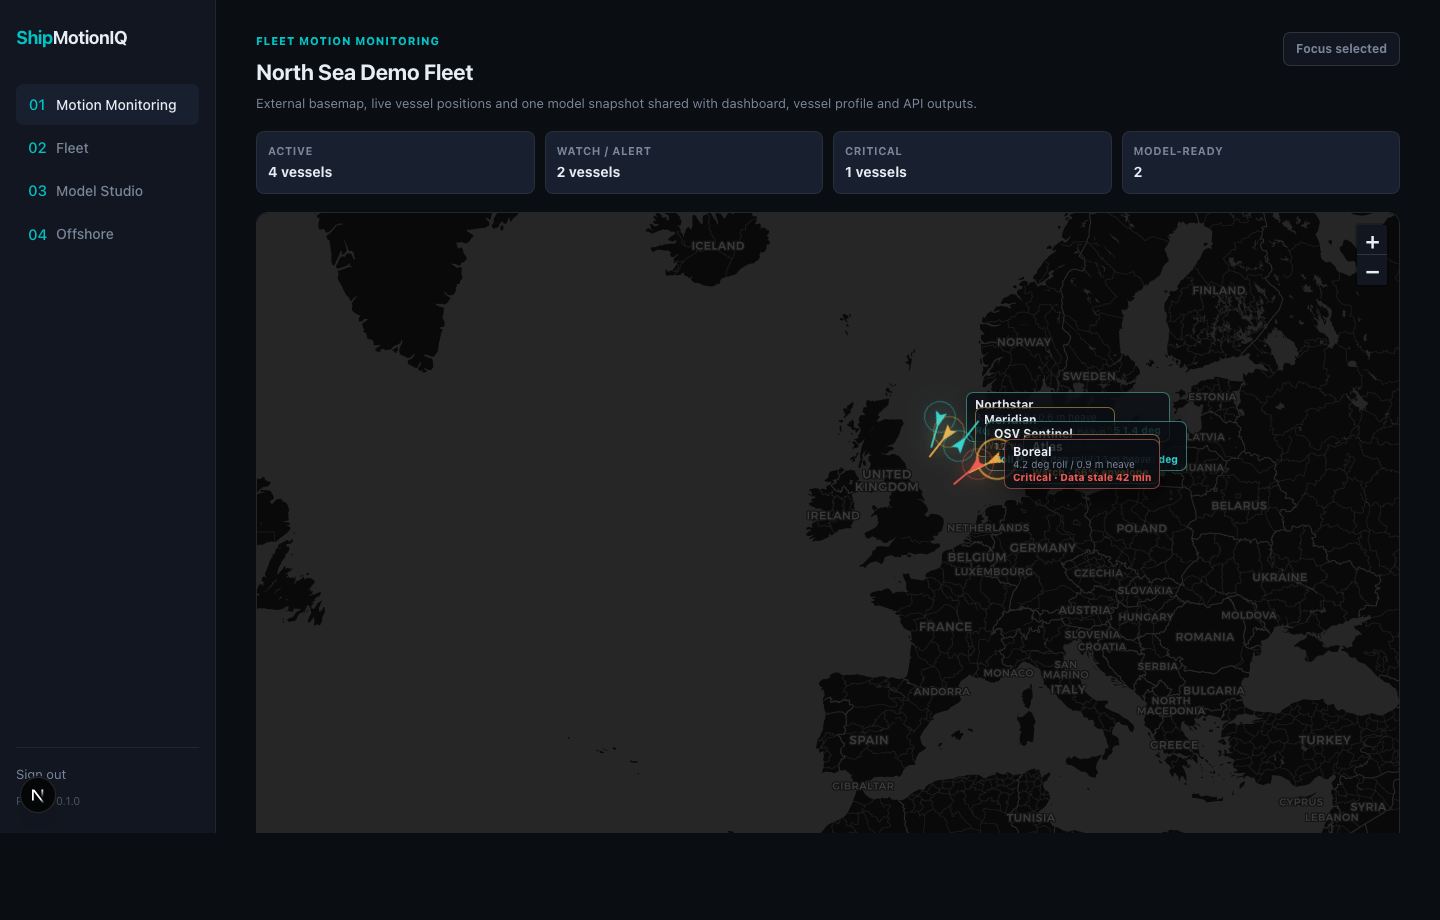1440x920 pixels.
Task: Click the round N badge icon
Action: (x=37, y=796)
